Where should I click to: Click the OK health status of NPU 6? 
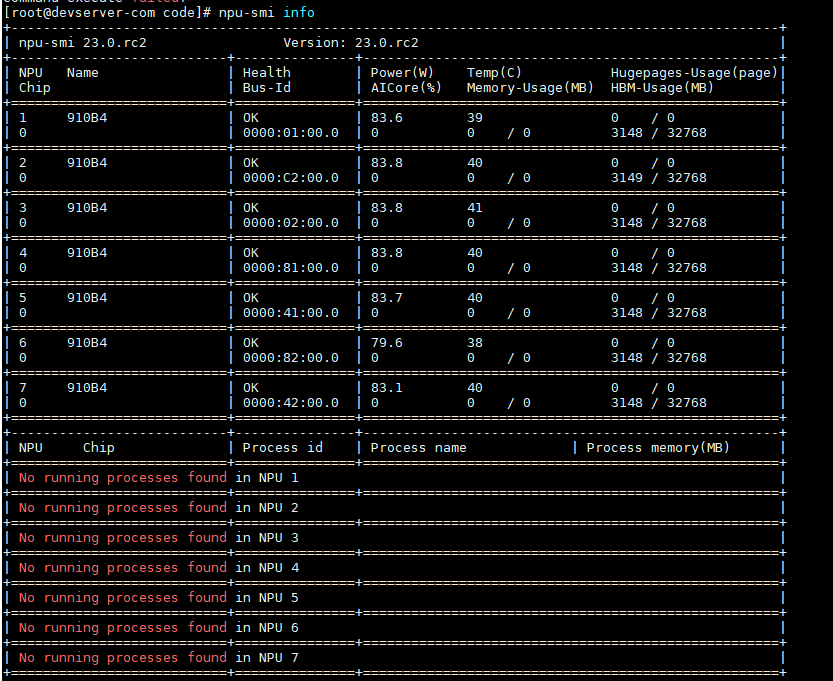(251, 343)
